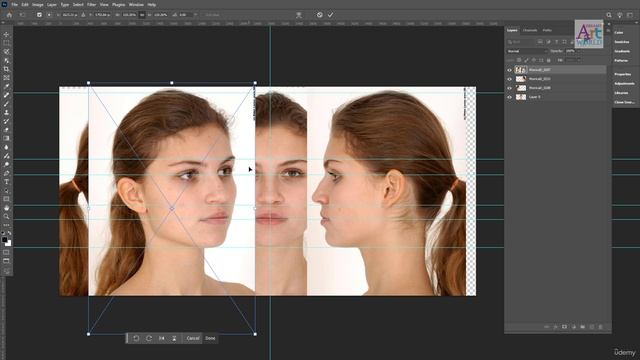Click Done in the transform bar

(x=210, y=338)
